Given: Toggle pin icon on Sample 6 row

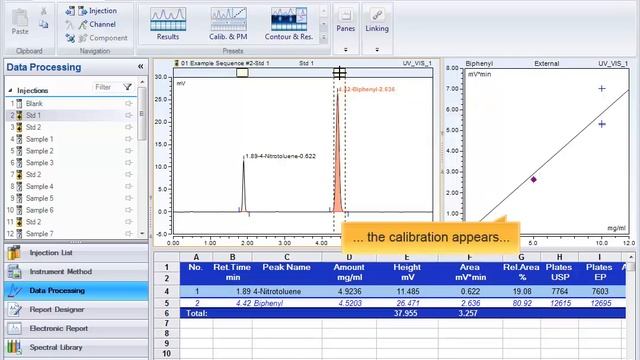Looking at the screenshot, I should [x=129, y=210].
